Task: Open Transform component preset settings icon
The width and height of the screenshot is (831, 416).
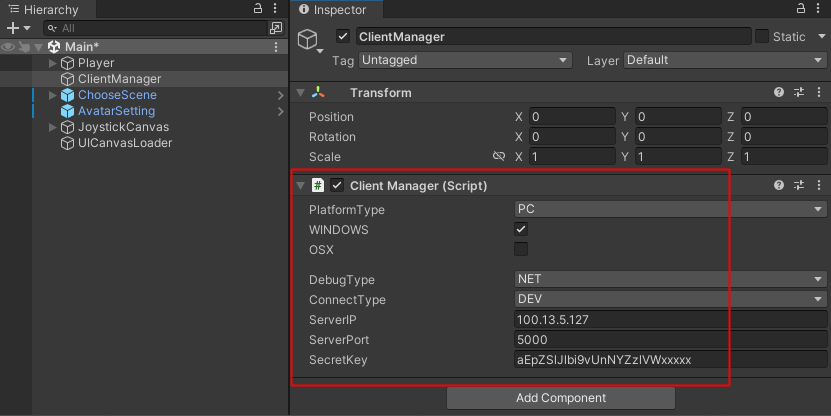Action: coord(799,93)
